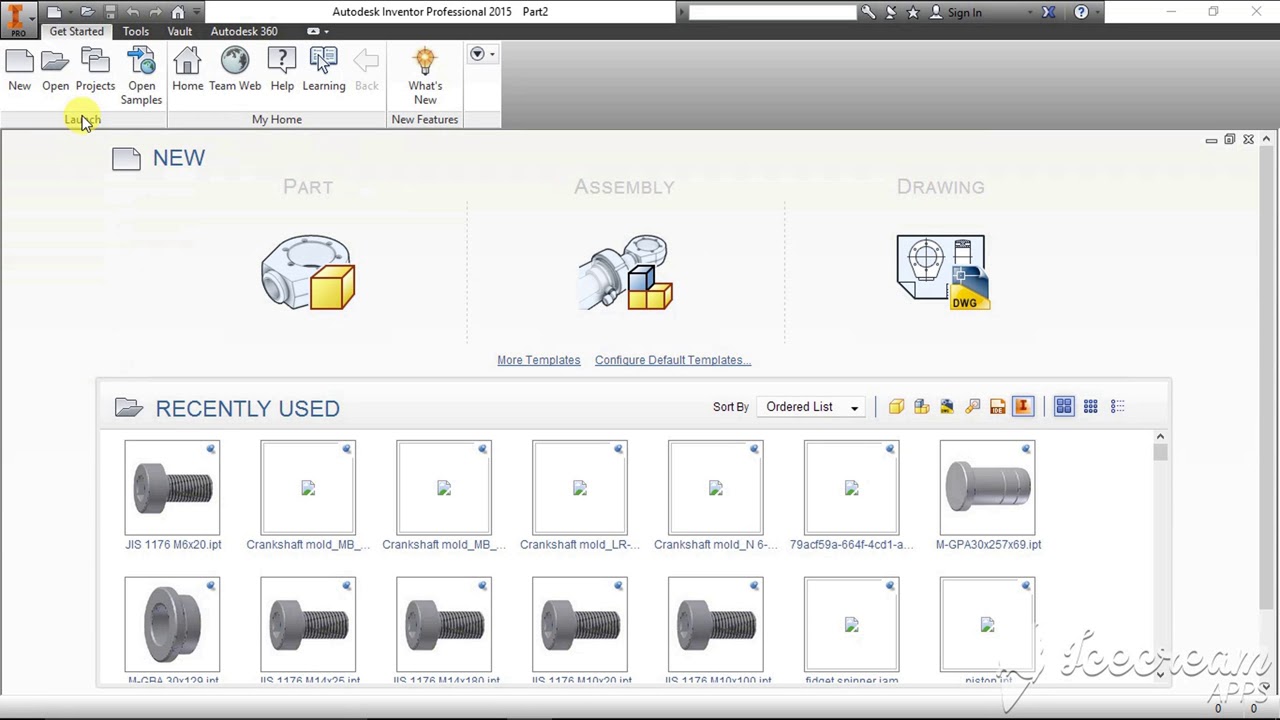Screen dimensions: 1280x720
Task: Click the title bar search input
Action: click(772, 12)
